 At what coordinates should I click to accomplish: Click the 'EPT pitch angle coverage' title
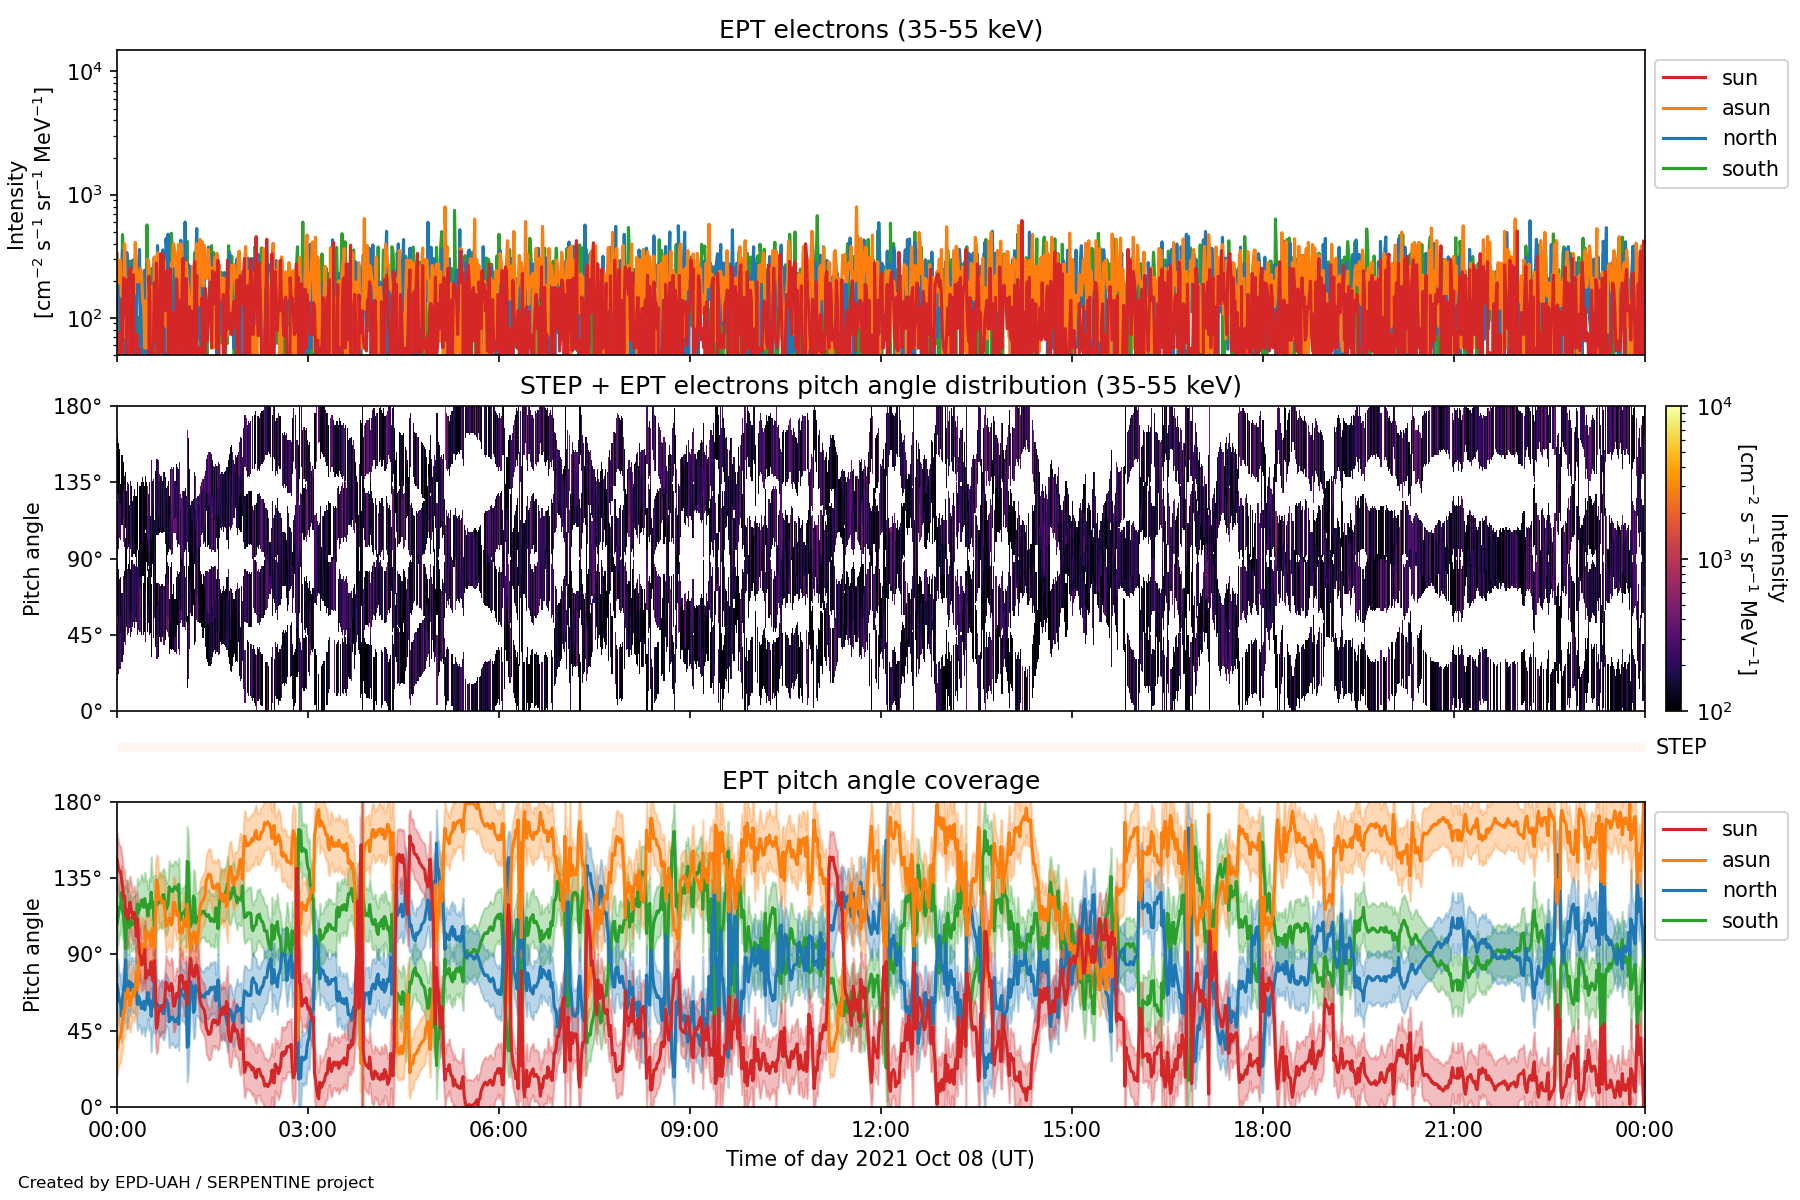pyautogui.click(x=881, y=781)
